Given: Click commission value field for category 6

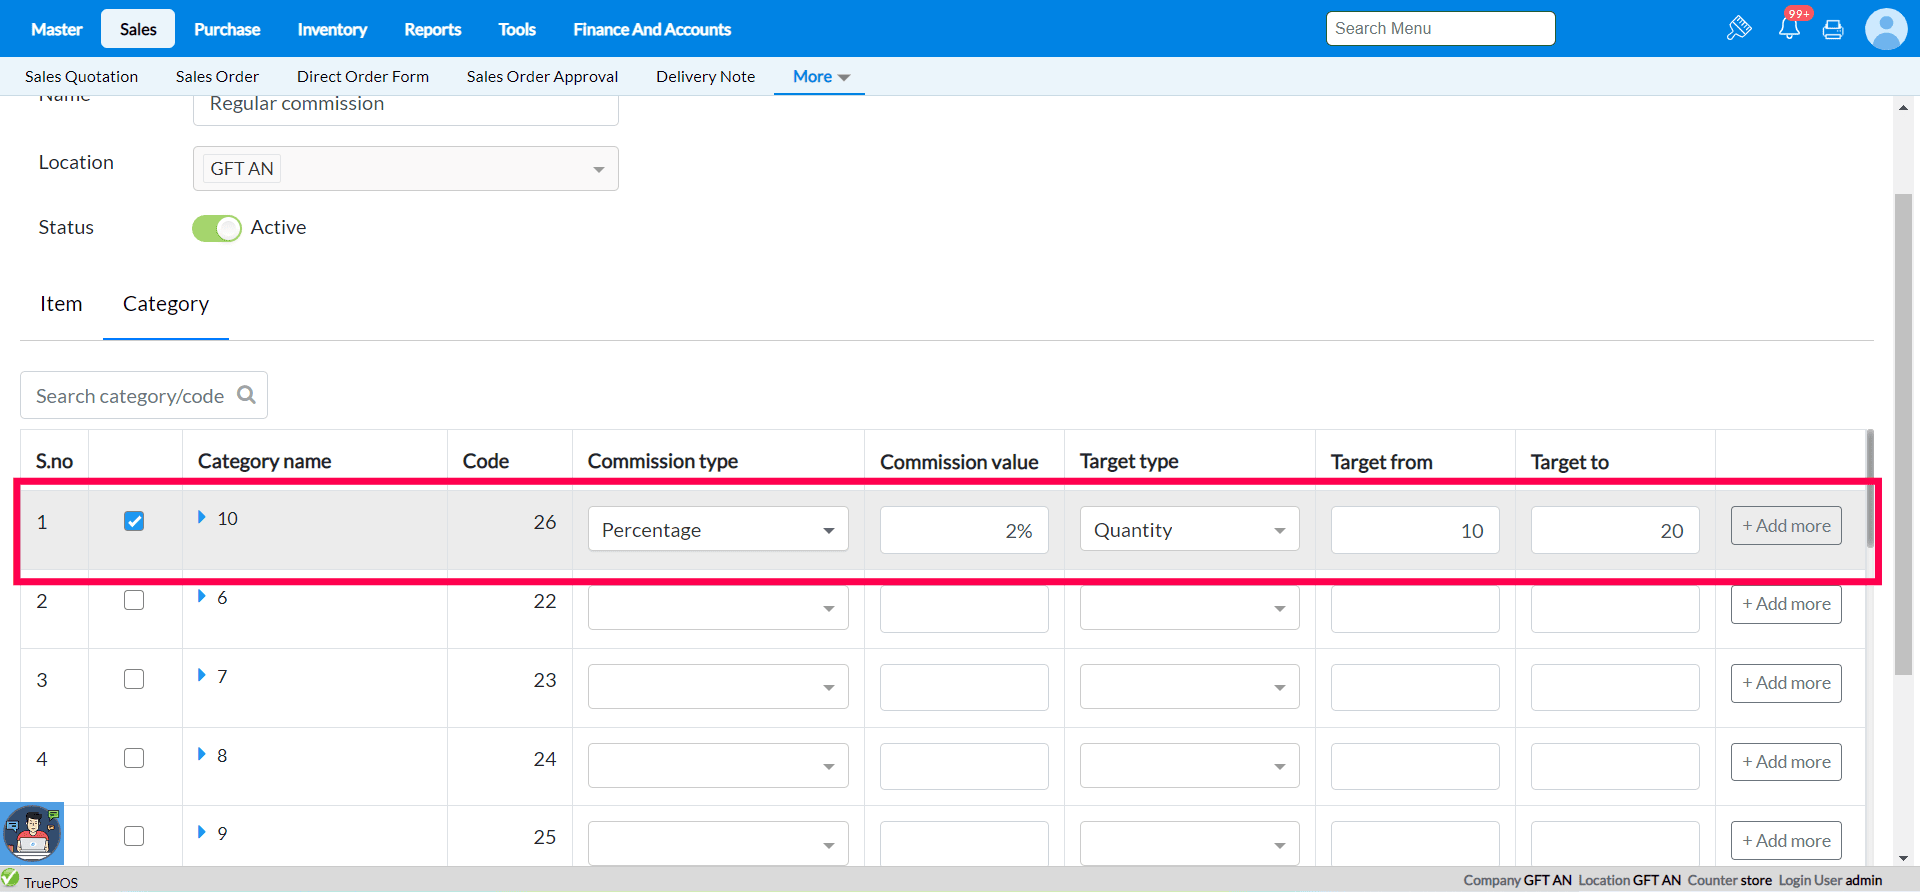Looking at the screenshot, I should [964, 609].
